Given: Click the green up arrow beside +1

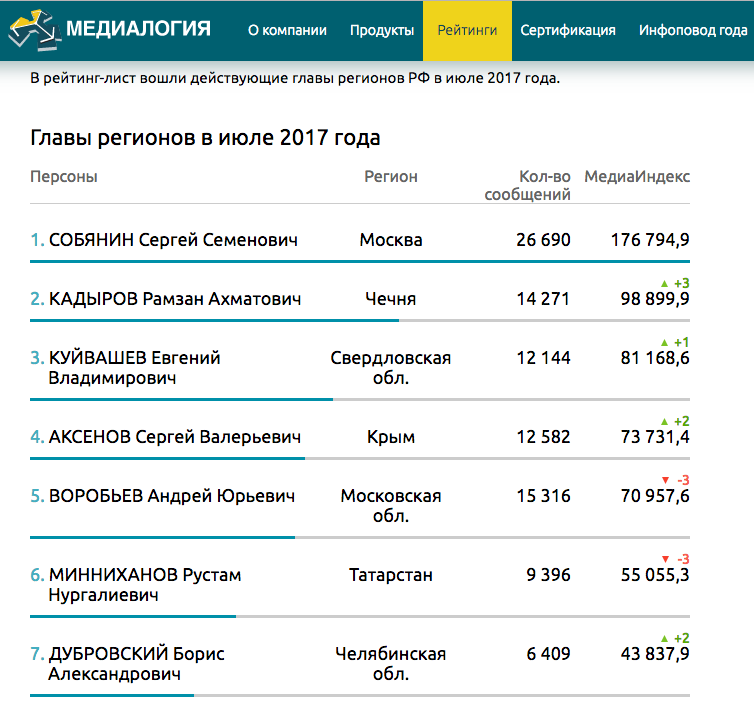Looking at the screenshot, I should (x=665, y=343).
